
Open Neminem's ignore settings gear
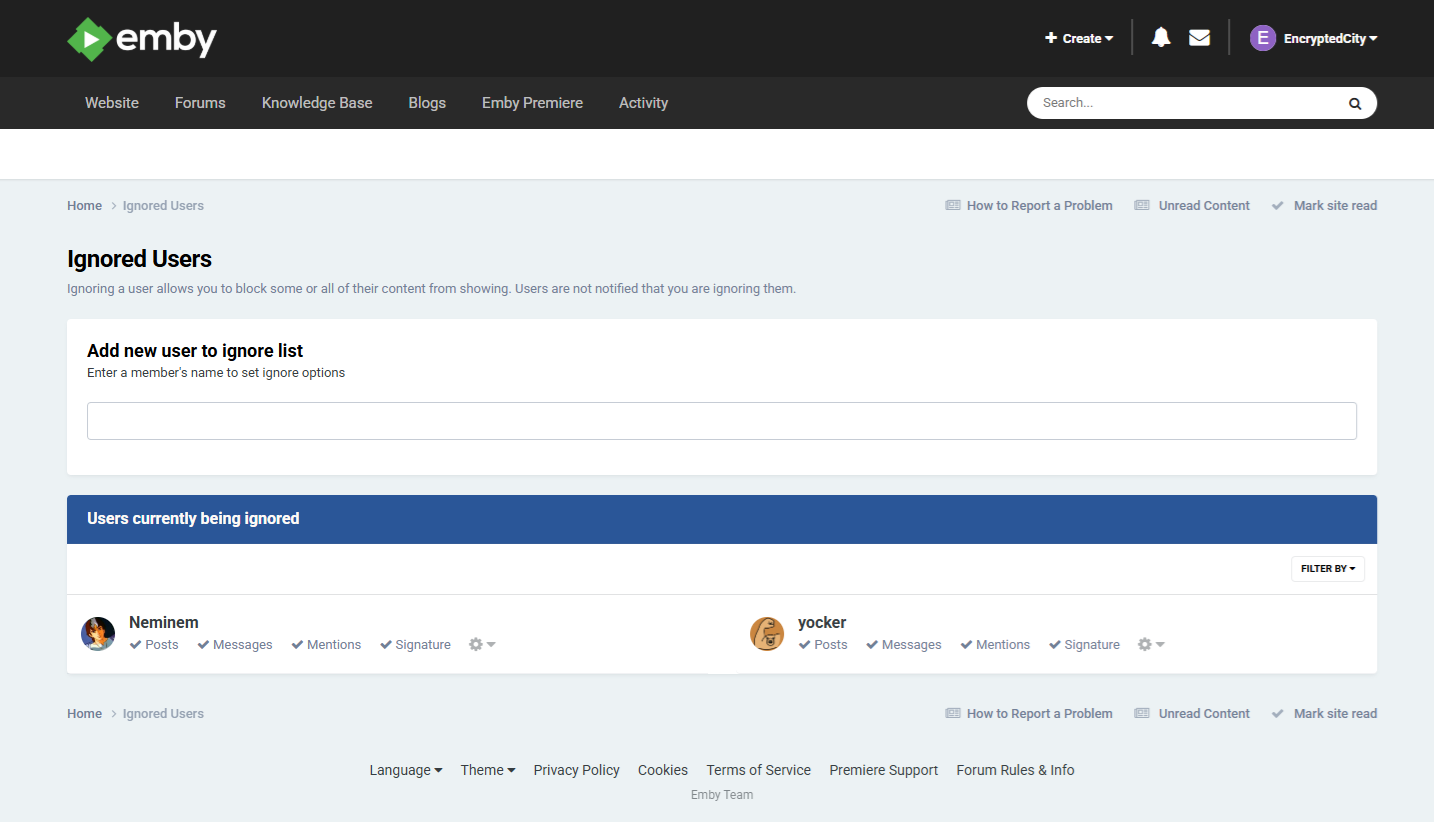[x=482, y=644]
